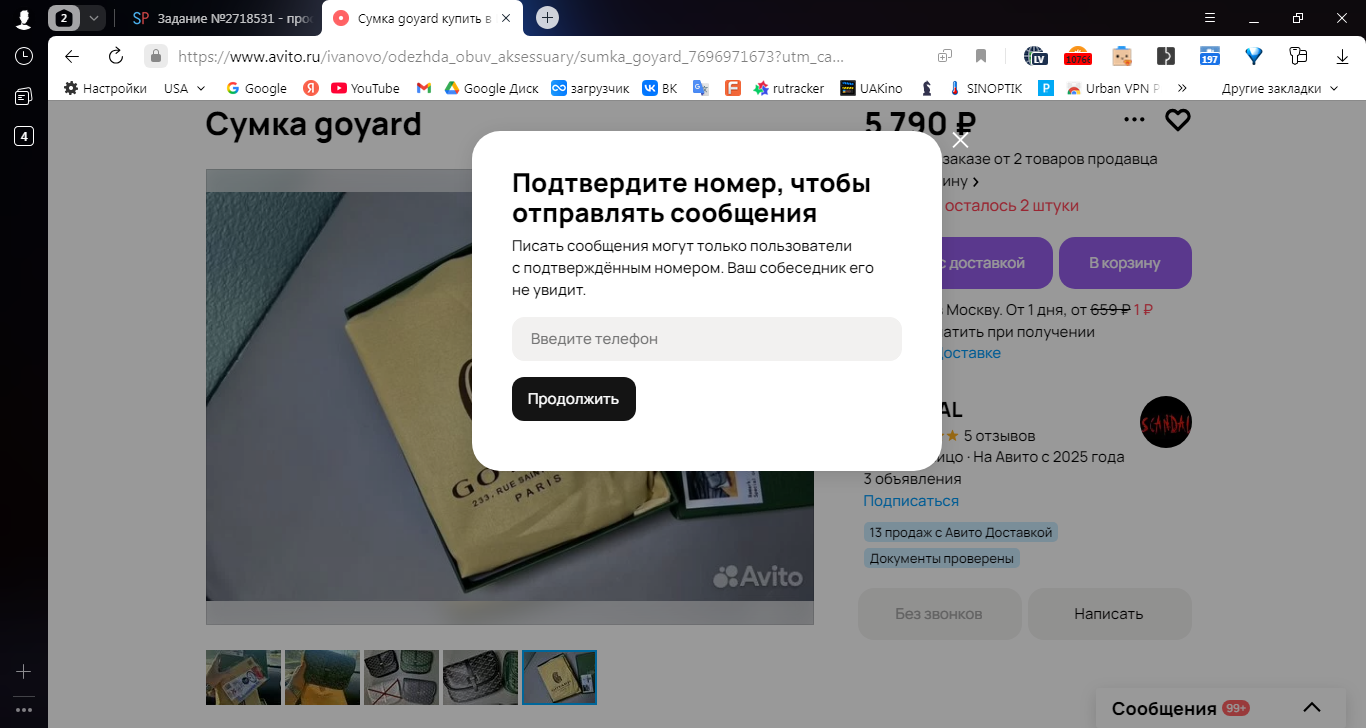Close the 'Сумка goyard' tab
The width and height of the screenshot is (1366, 728).
click(x=505, y=18)
